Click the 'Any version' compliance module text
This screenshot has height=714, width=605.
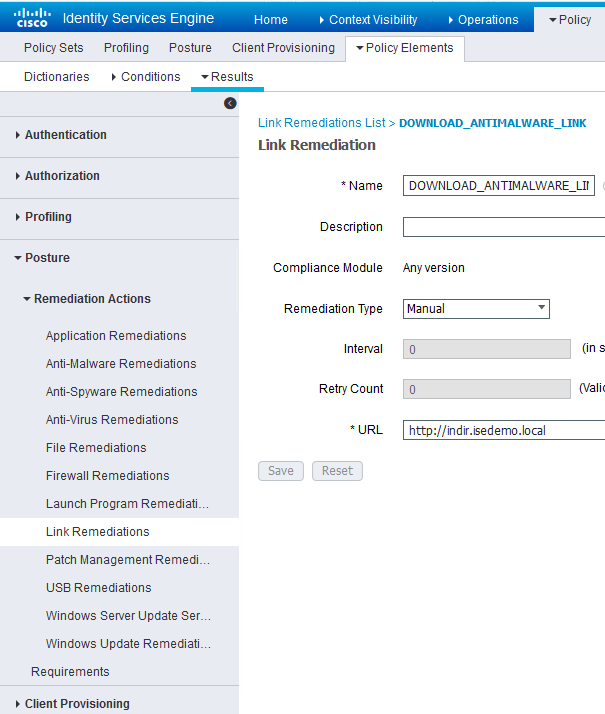434,268
